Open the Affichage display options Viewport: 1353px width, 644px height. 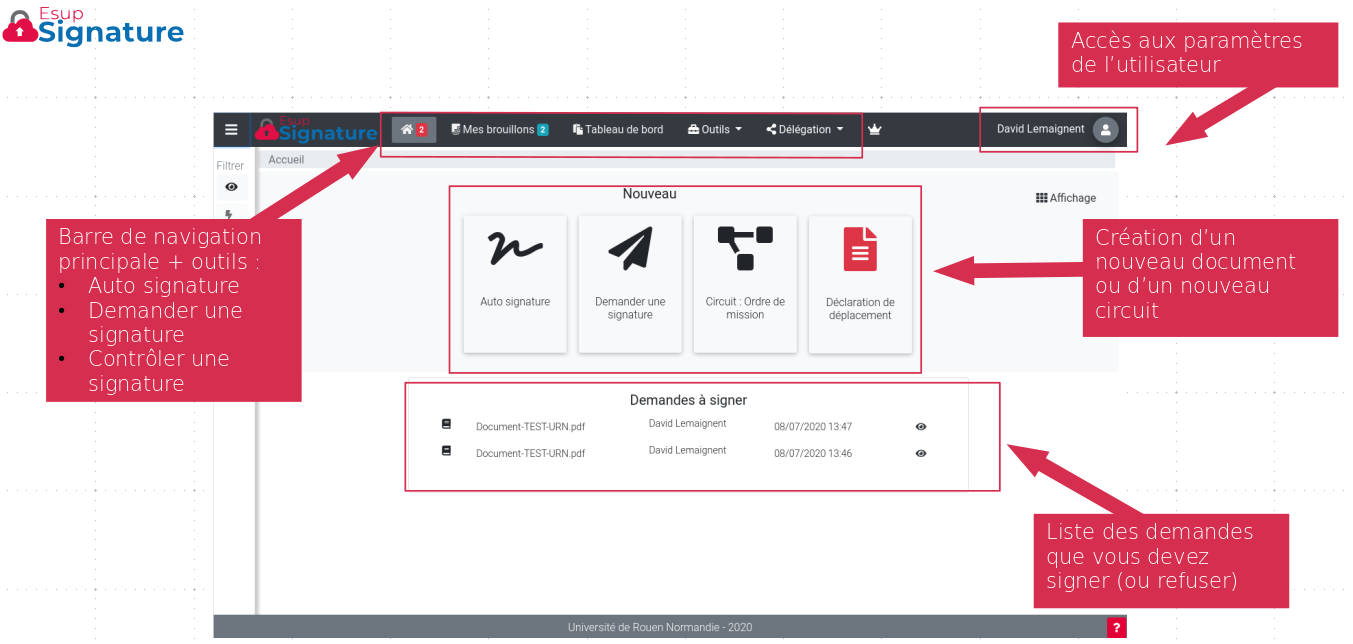[1066, 198]
